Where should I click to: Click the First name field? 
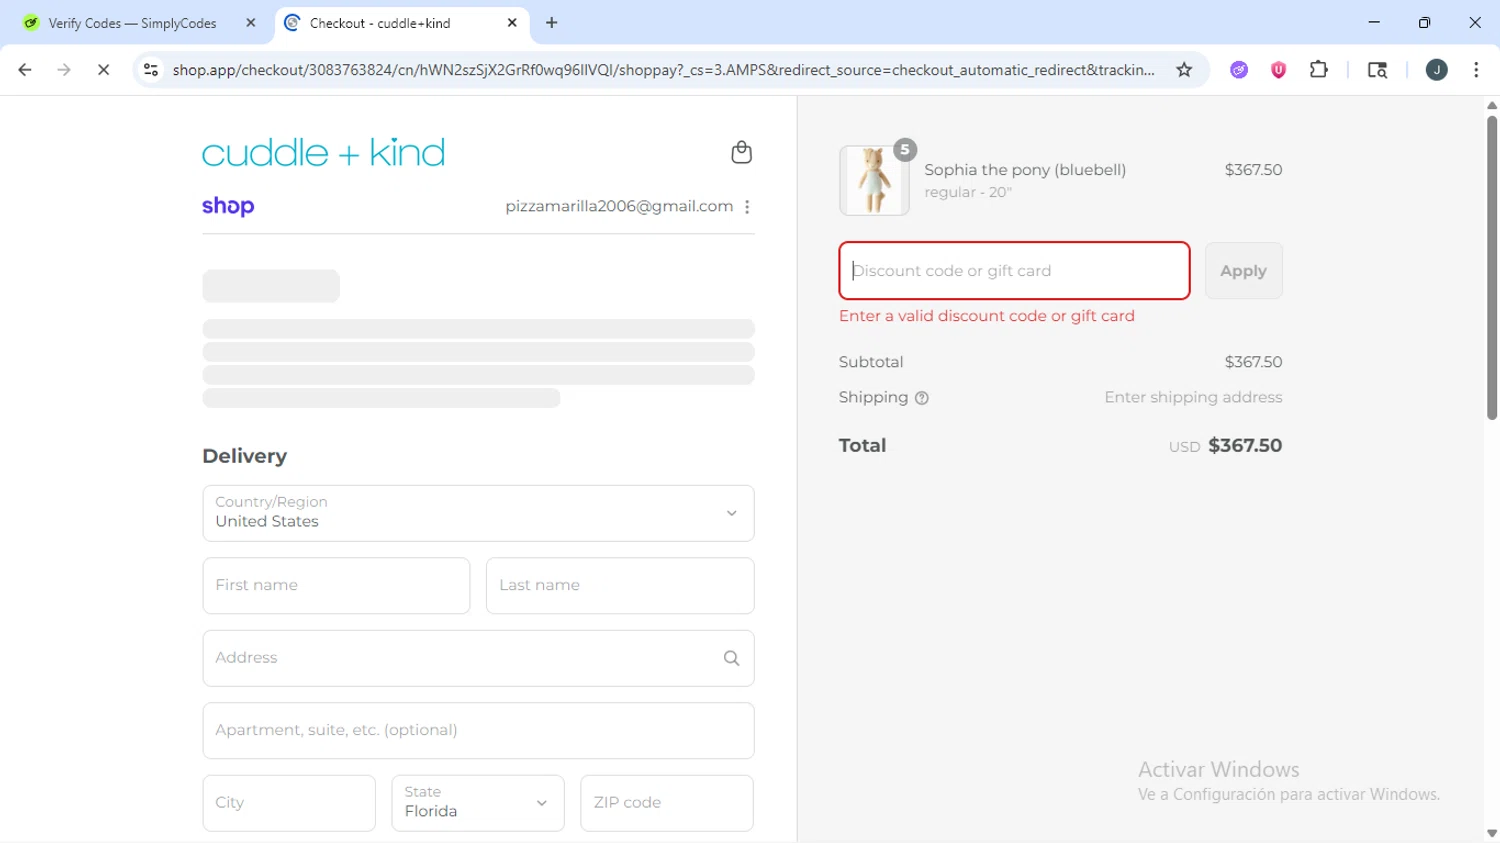(336, 586)
